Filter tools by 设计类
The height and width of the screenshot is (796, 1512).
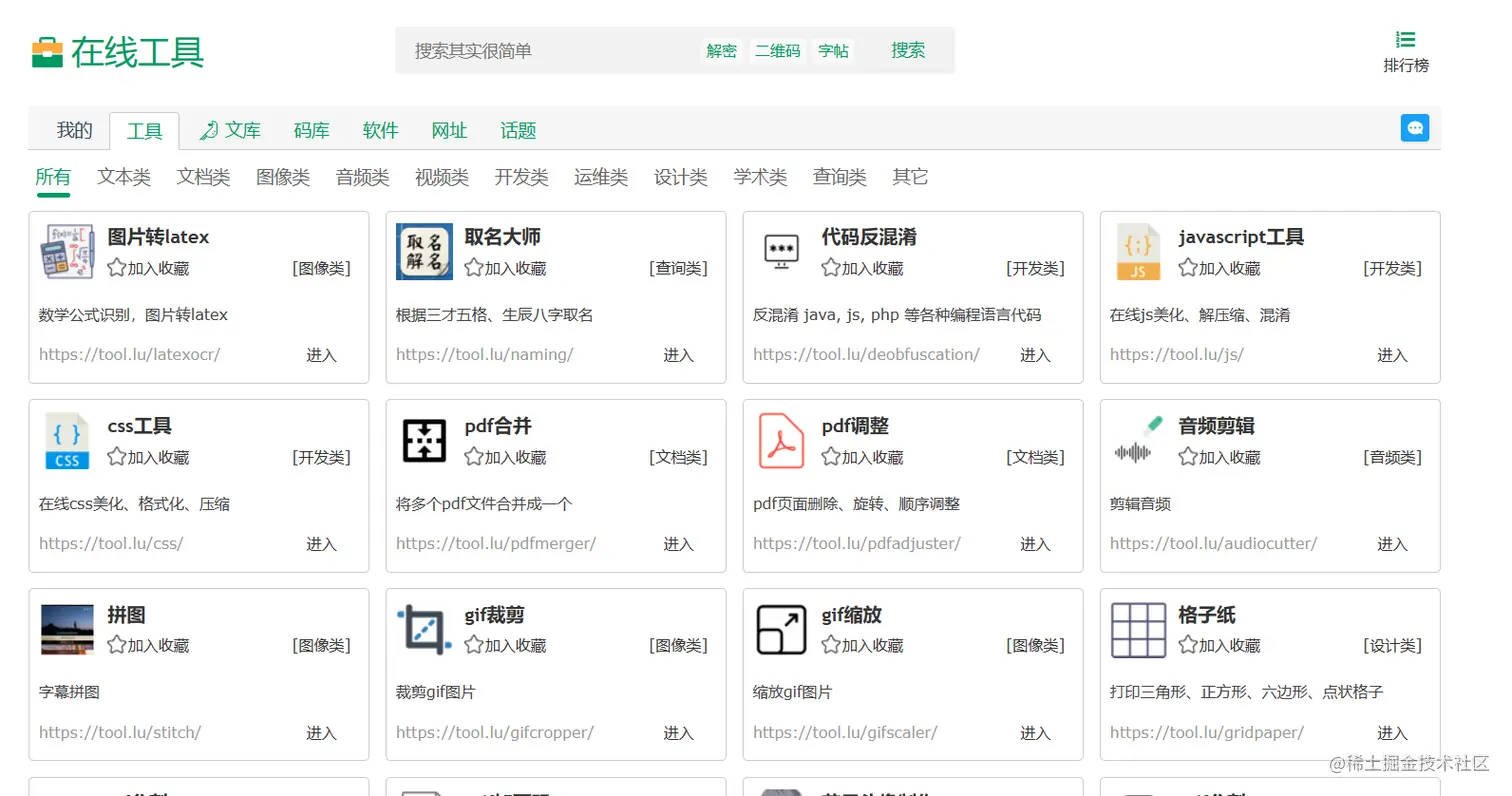[681, 177]
